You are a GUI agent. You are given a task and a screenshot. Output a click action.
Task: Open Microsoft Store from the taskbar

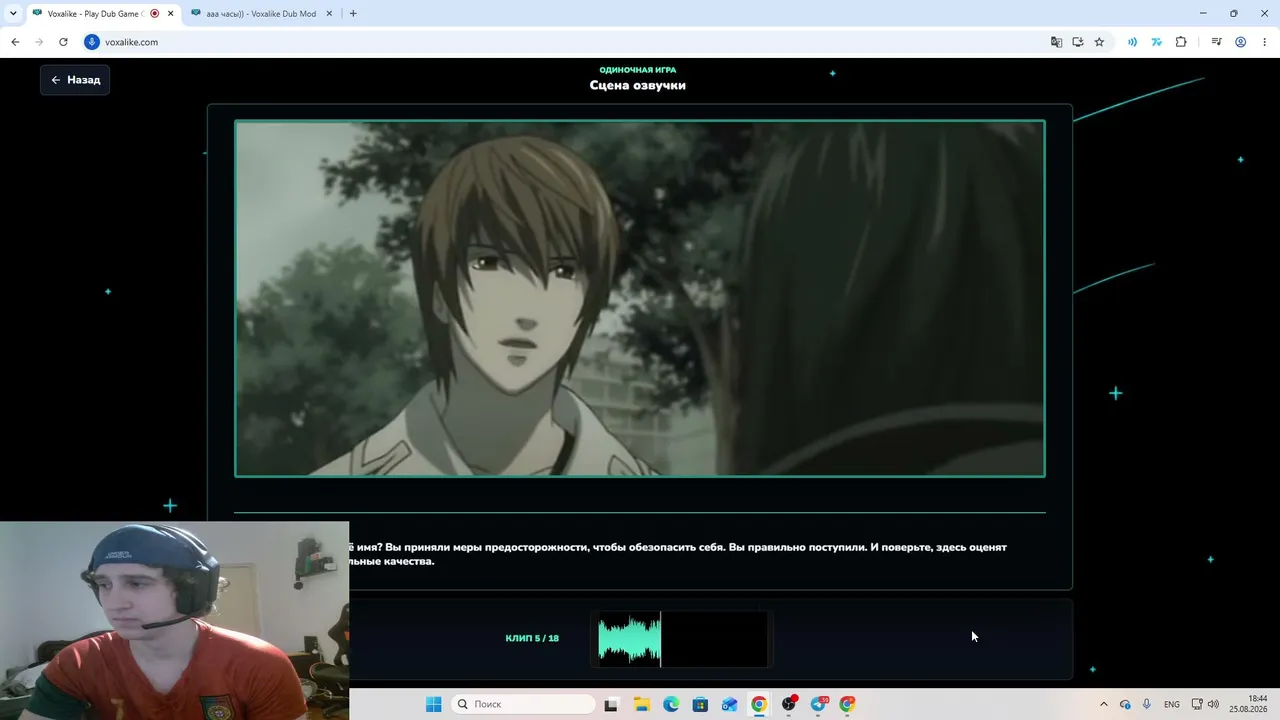[x=700, y=704]
